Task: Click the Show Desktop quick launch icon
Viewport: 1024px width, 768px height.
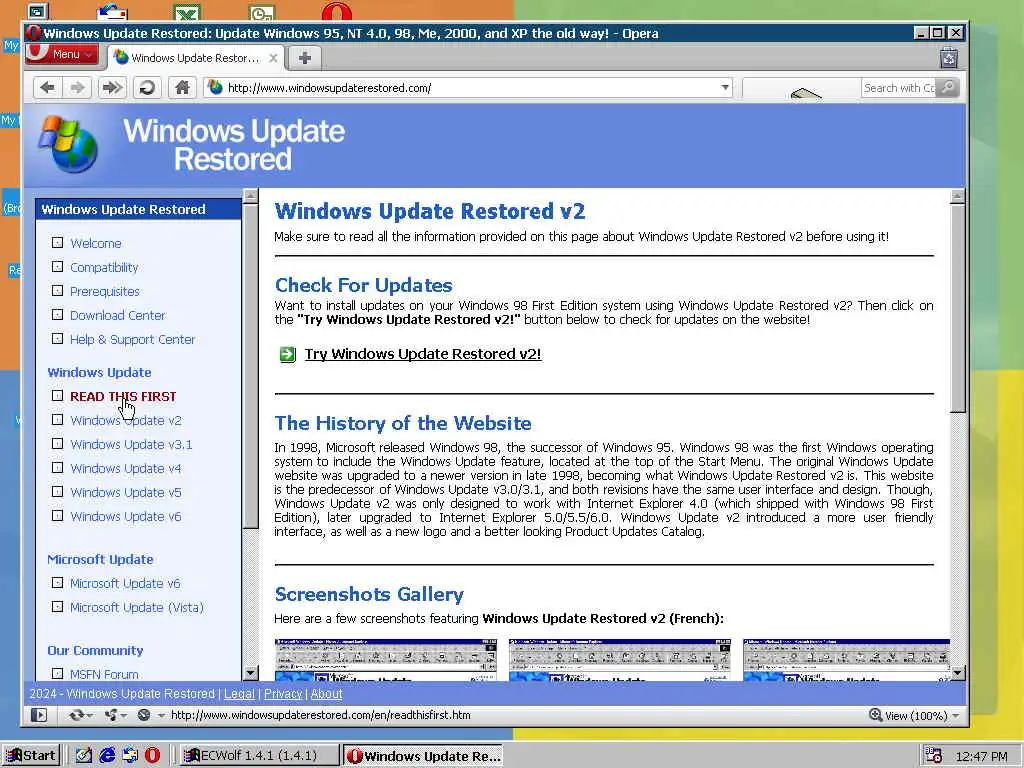Action: (x=84, y=756)
